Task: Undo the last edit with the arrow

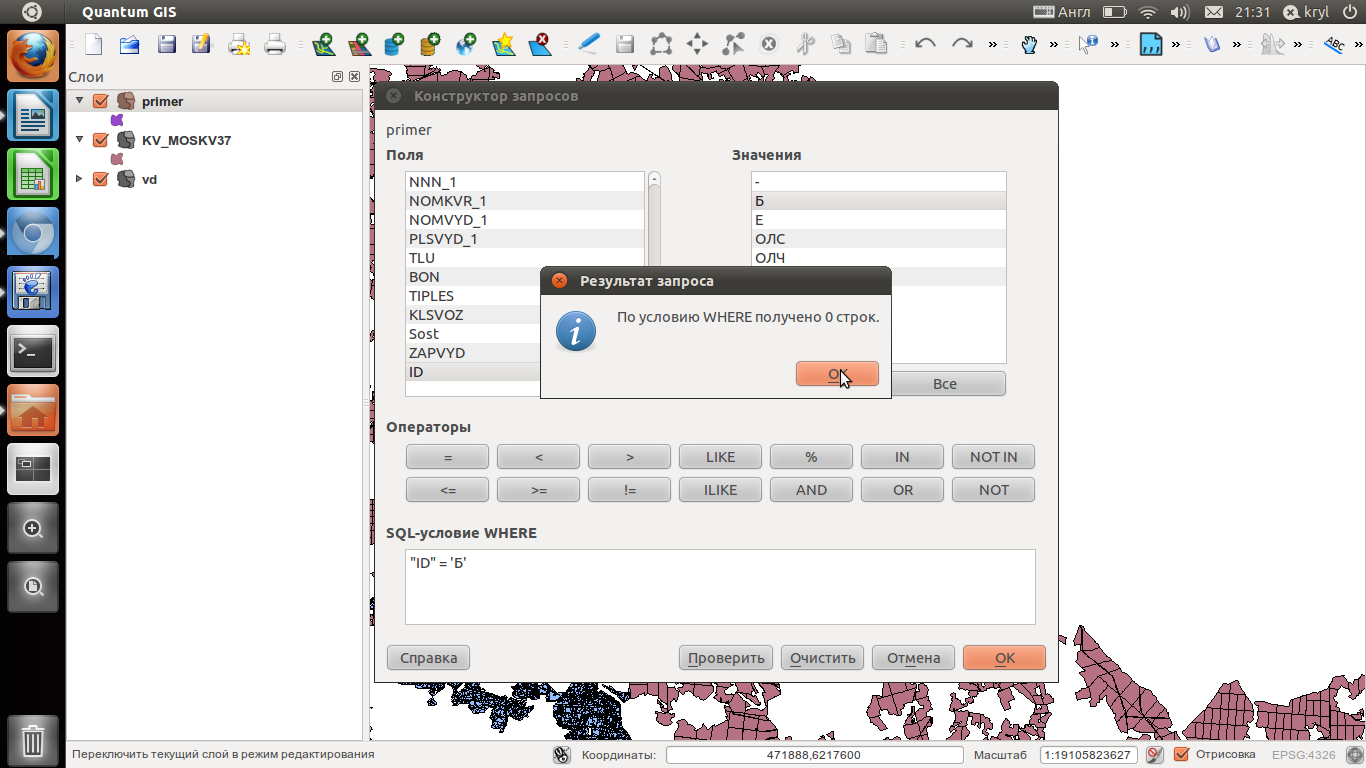Action: click(925, 44)
